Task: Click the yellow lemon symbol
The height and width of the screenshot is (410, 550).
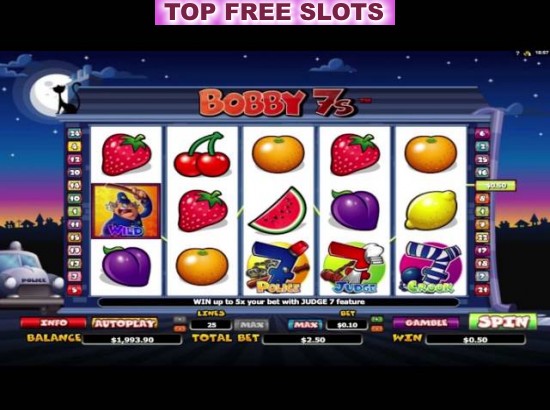Action: pos(431,210)
